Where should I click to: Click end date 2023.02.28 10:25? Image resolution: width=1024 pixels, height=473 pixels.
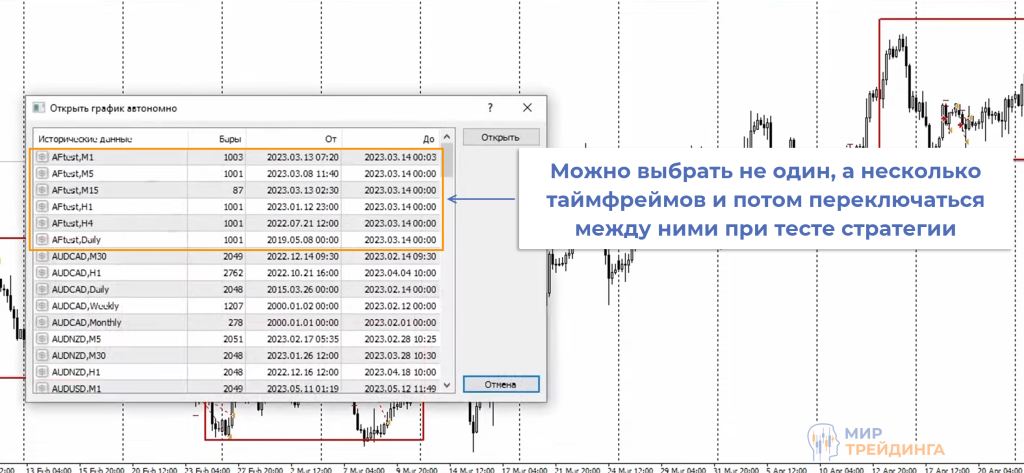click(400, 338)
